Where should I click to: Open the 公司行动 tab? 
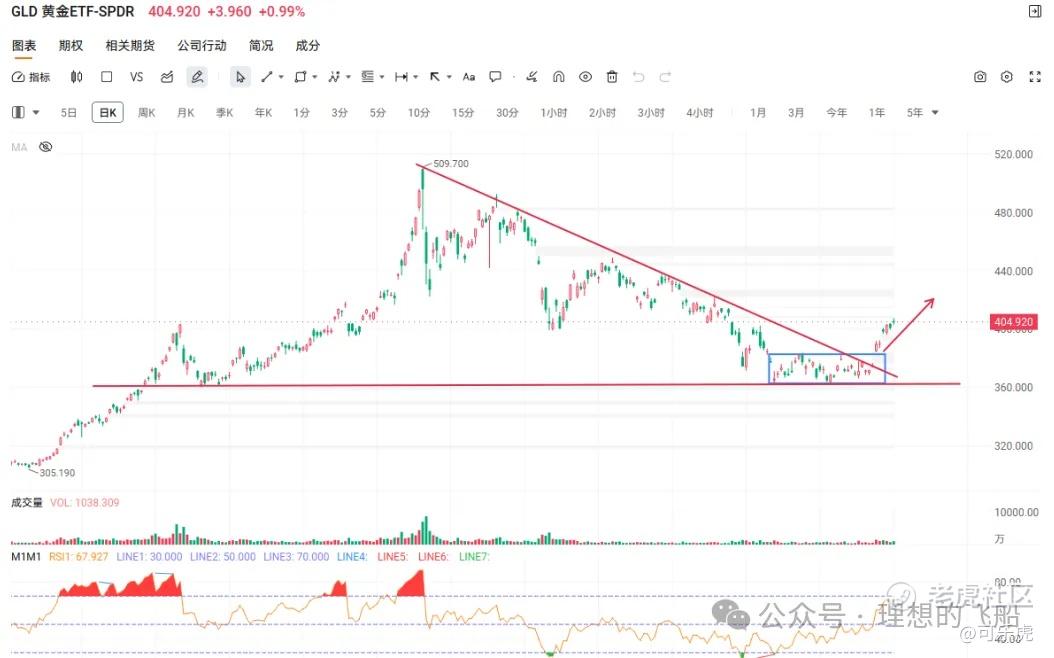(x=202, y=46)
